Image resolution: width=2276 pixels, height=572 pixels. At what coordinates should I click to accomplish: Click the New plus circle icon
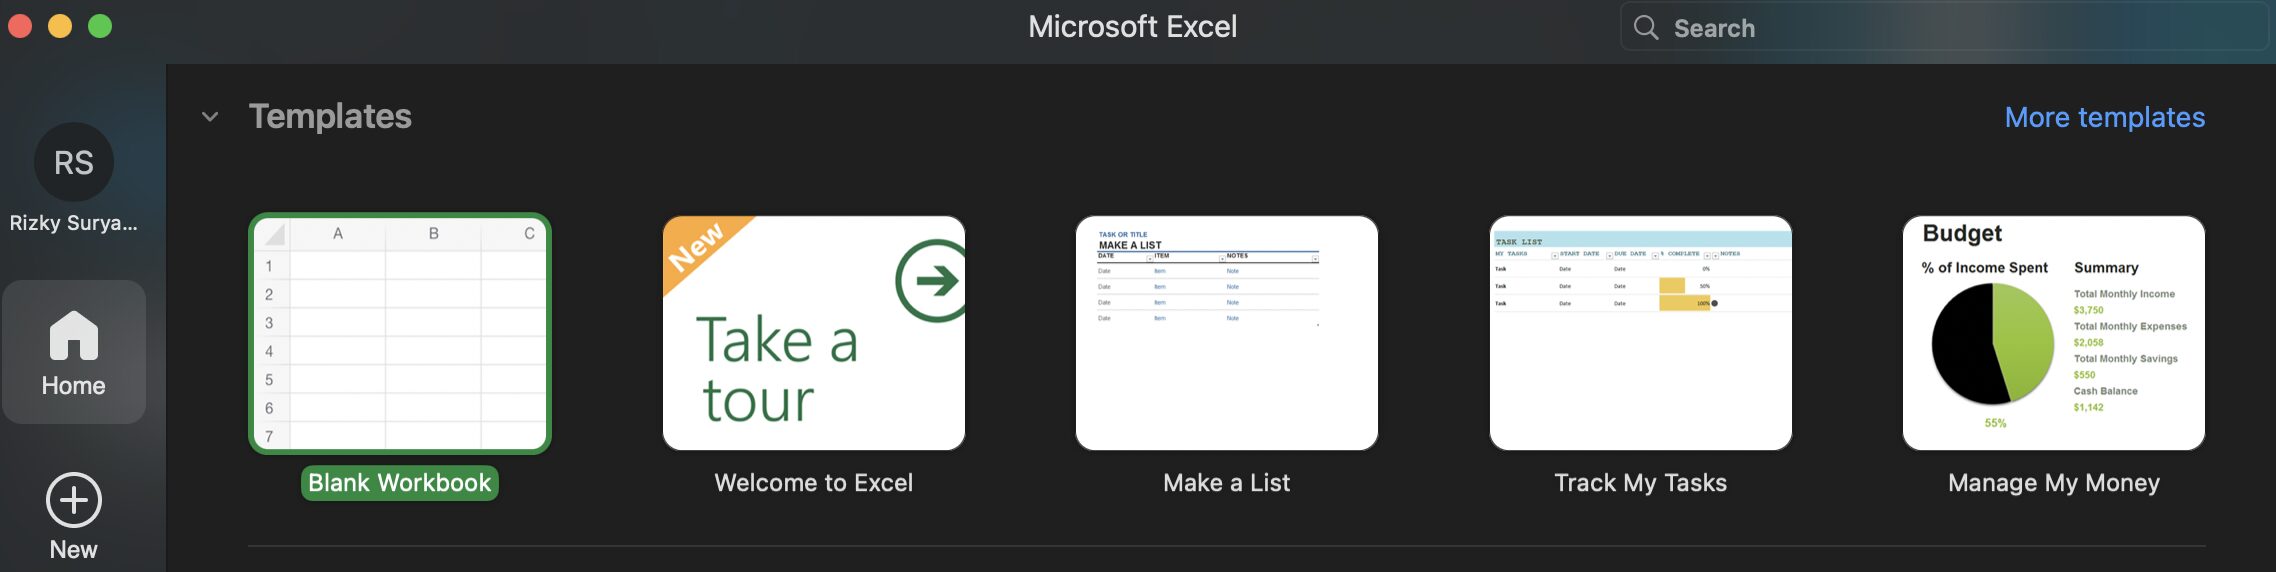(74, 500)
